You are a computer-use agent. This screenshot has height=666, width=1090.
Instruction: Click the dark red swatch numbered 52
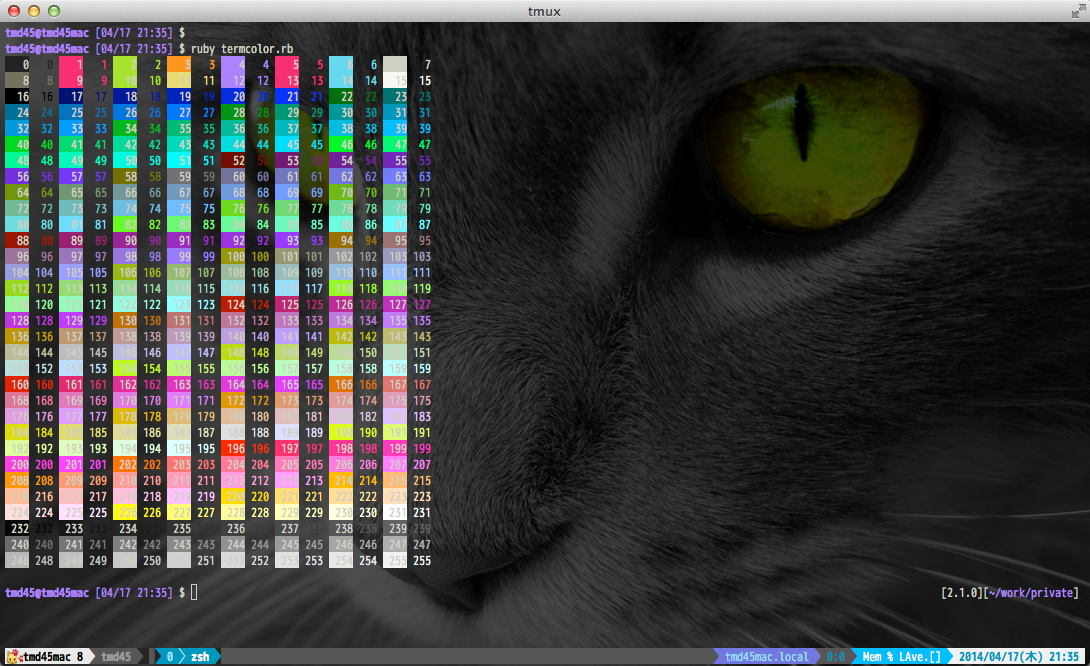click(233, 161)
